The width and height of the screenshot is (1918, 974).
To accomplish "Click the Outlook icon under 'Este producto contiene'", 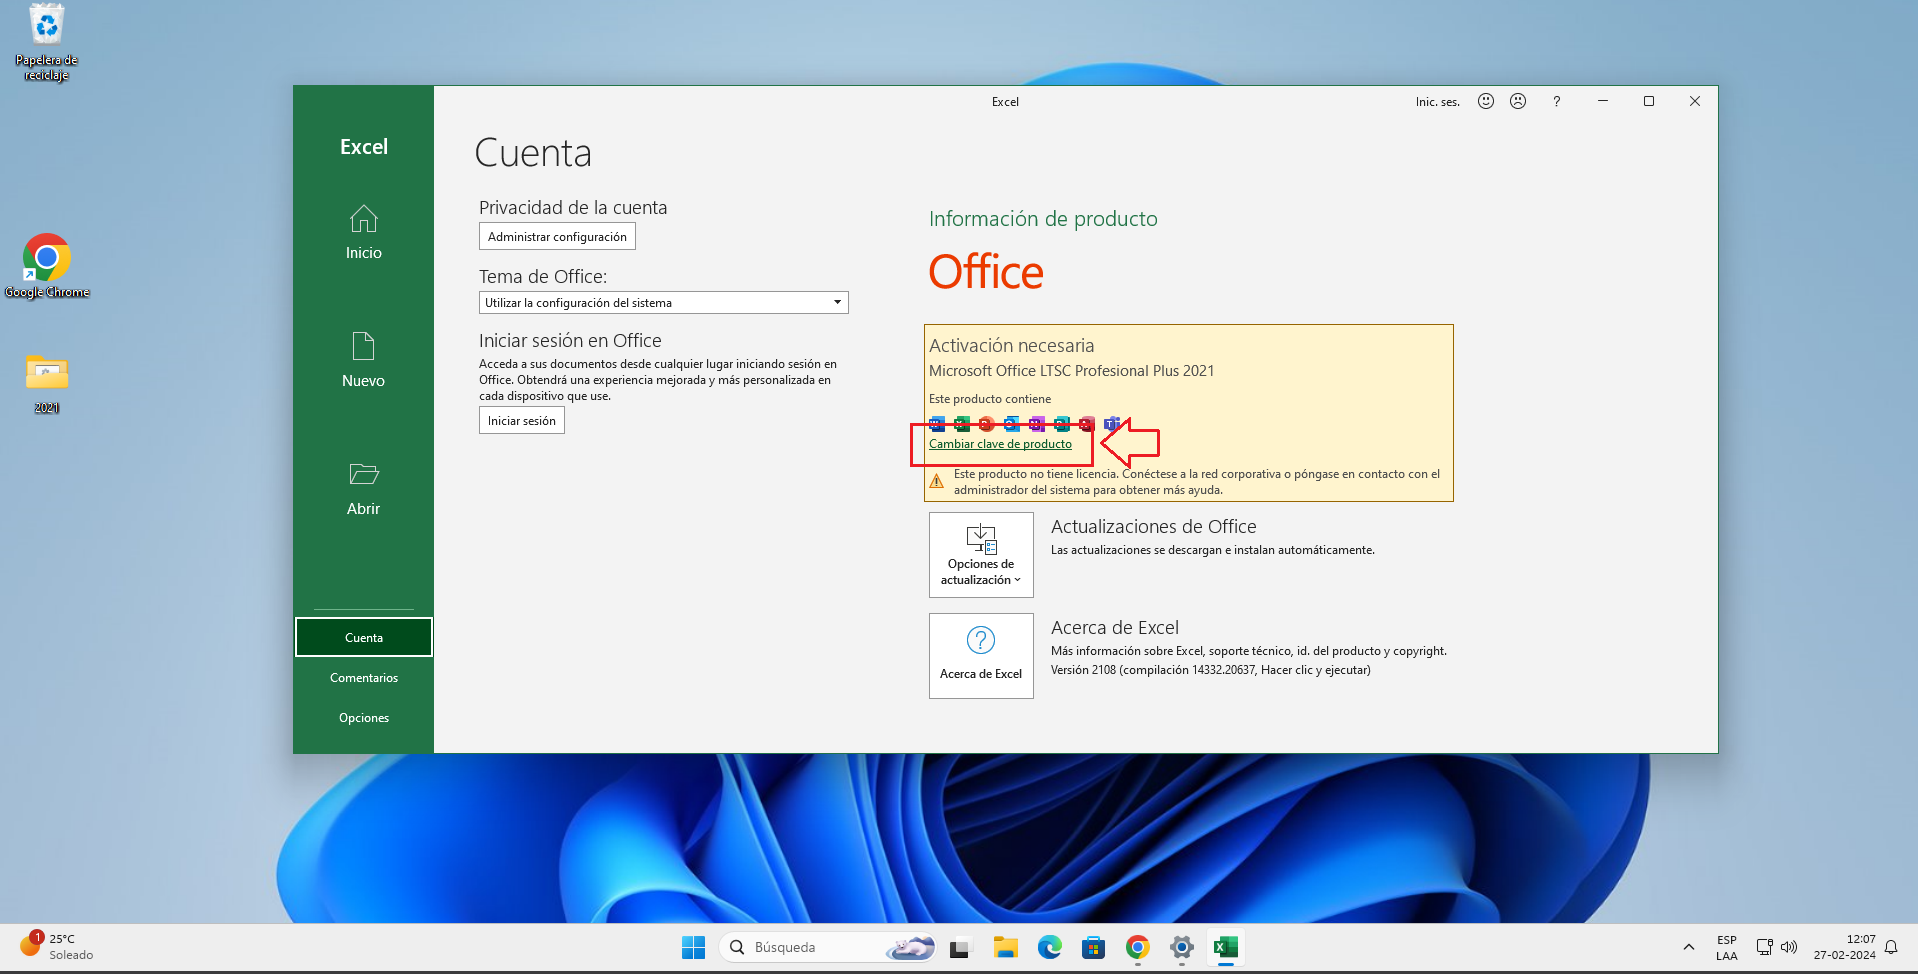I will point(1011,424).
